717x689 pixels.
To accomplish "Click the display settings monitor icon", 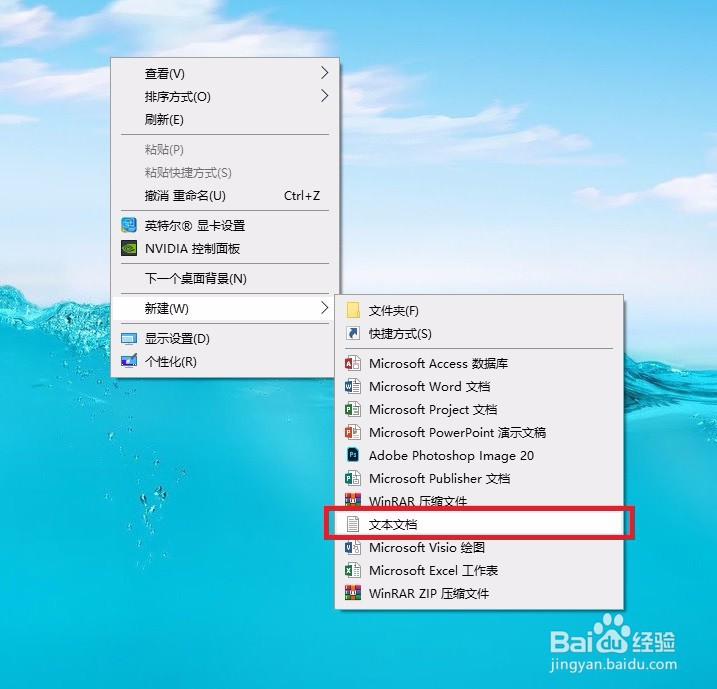I will (129, 339).
